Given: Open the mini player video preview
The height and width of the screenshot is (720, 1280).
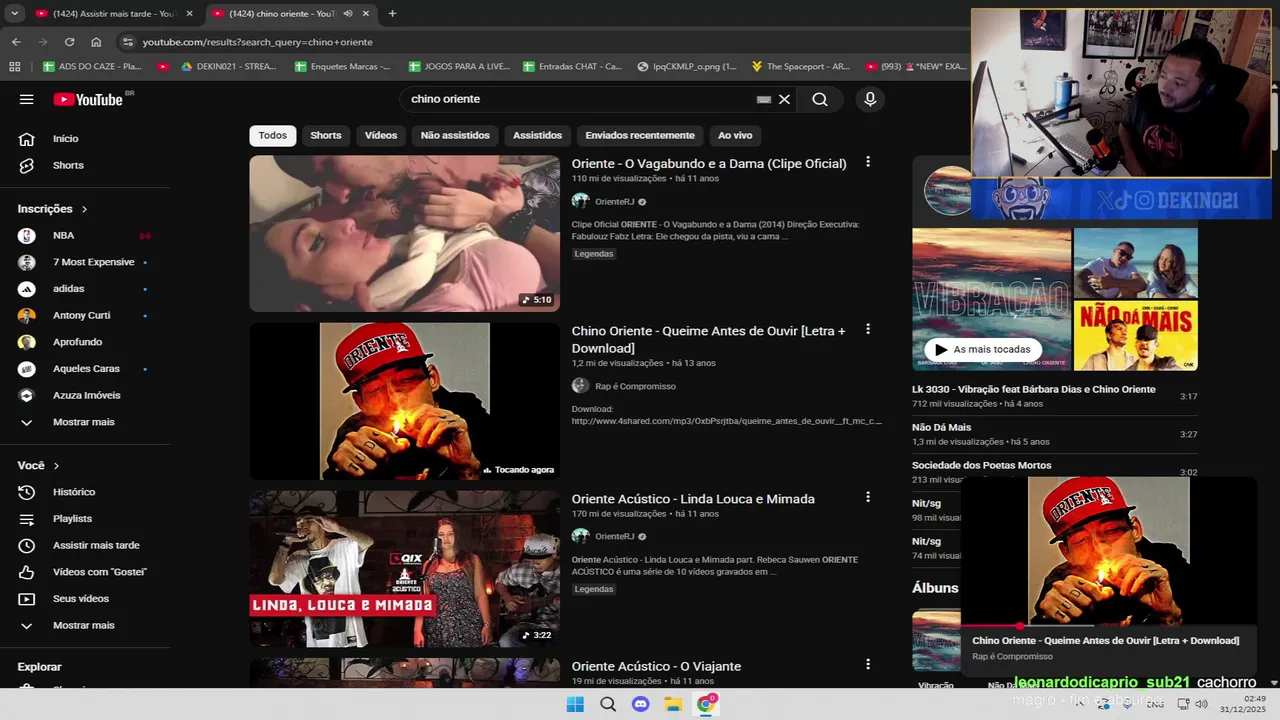Looking at the screenshot, I should click(1108, 550).
